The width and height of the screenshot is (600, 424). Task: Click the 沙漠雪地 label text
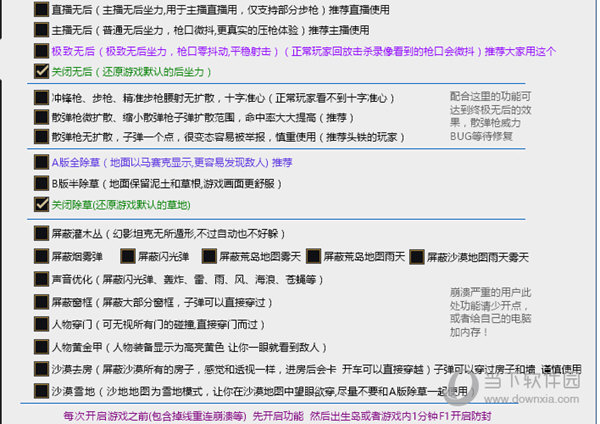[263, 391]
